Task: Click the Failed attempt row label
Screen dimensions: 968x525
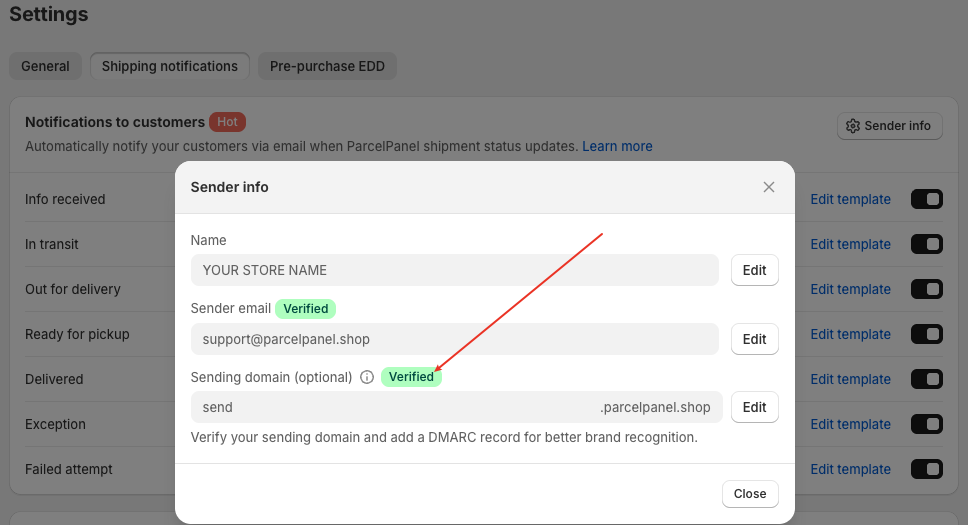Action: (x=69, y=469)
